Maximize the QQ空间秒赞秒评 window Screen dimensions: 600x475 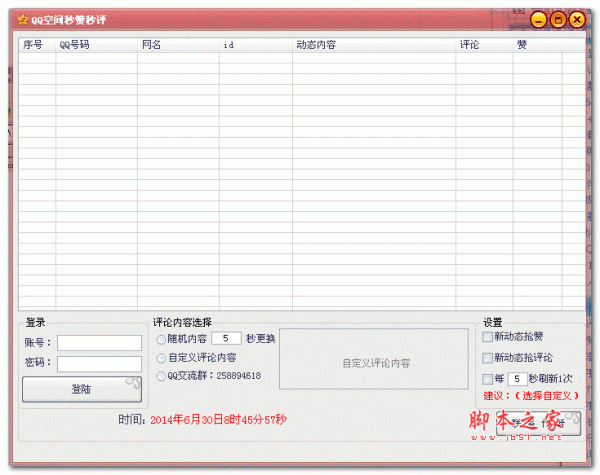(x=558, y=20)
